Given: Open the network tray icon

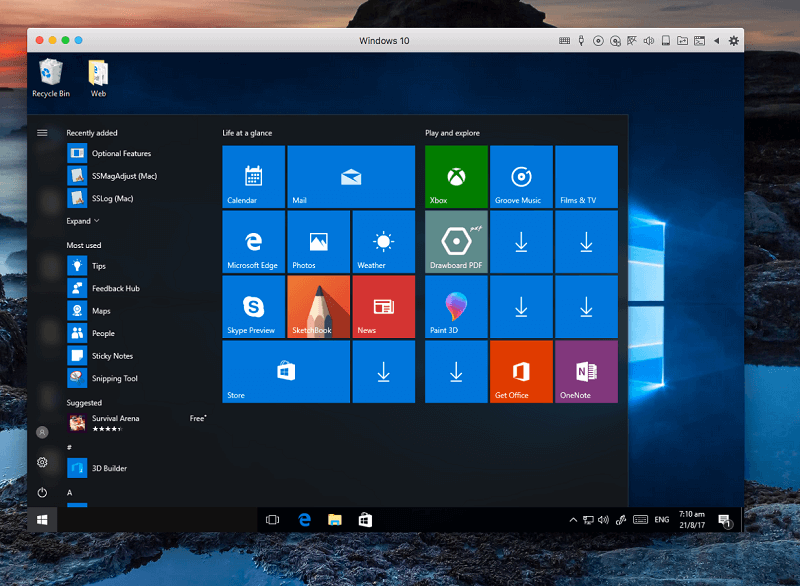Looking at the screenshot, I should pos(588,520).
